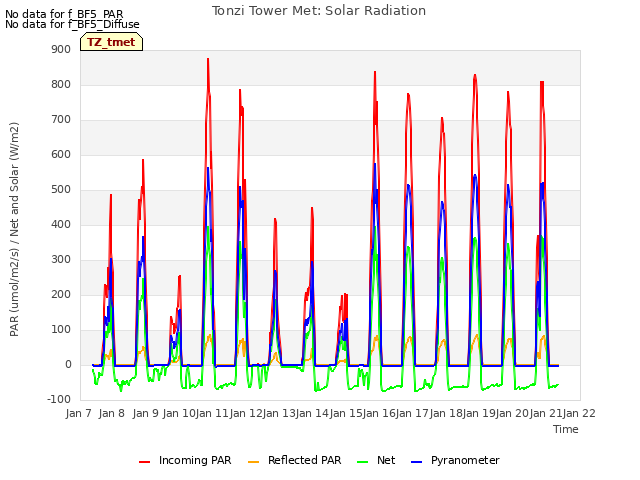Click the Jan 16 red Incoming PAR peak
The height and width of the screenshot is (480, 640).
click(375, 72)
